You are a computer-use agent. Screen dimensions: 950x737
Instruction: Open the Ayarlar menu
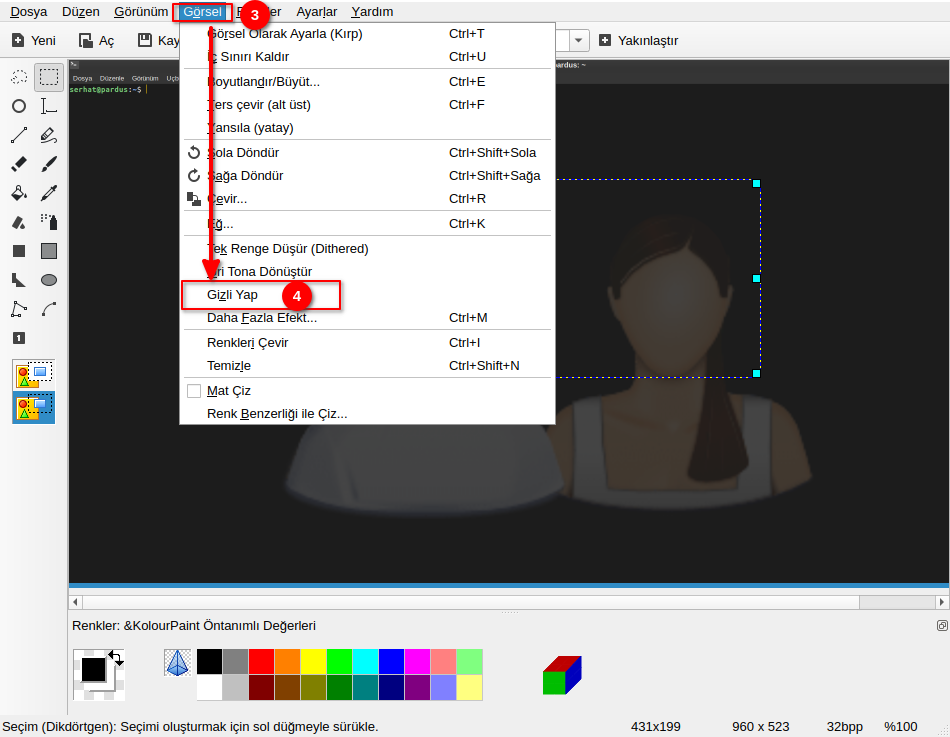[316, 12]
